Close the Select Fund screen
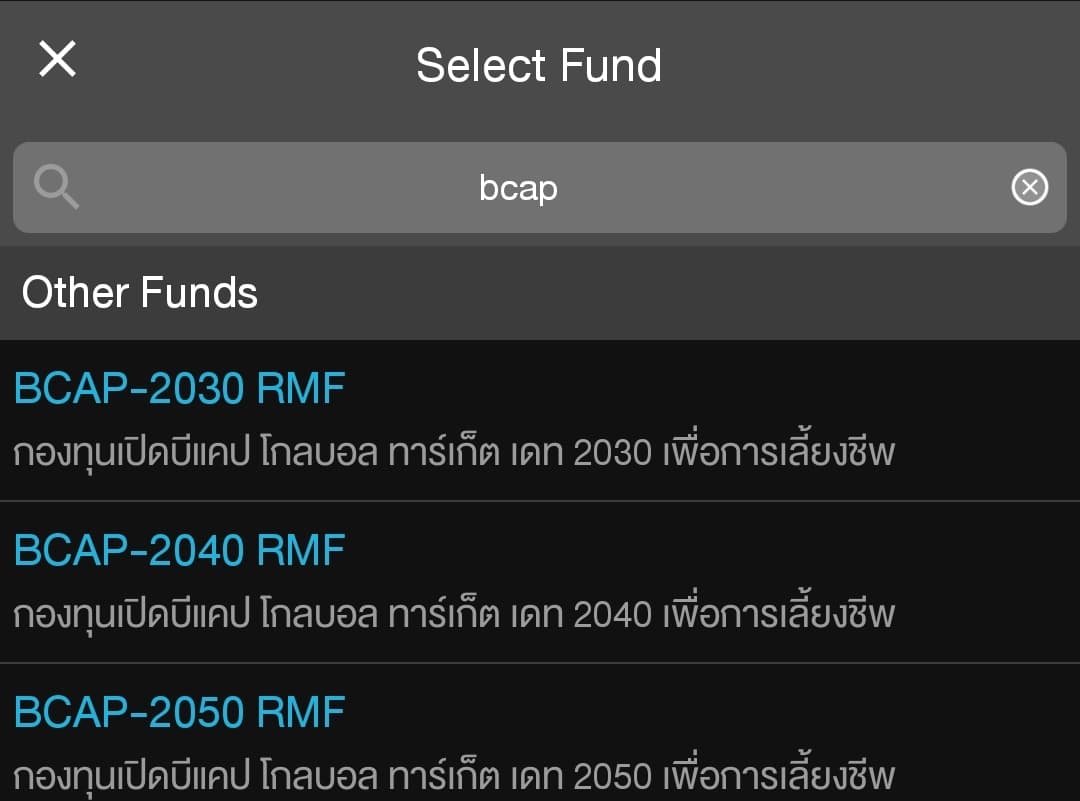1080x801 pixels. 57,60
